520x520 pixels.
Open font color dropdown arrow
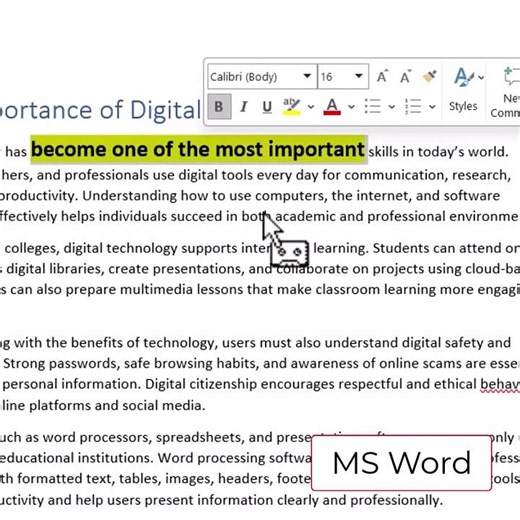point(351,107)
